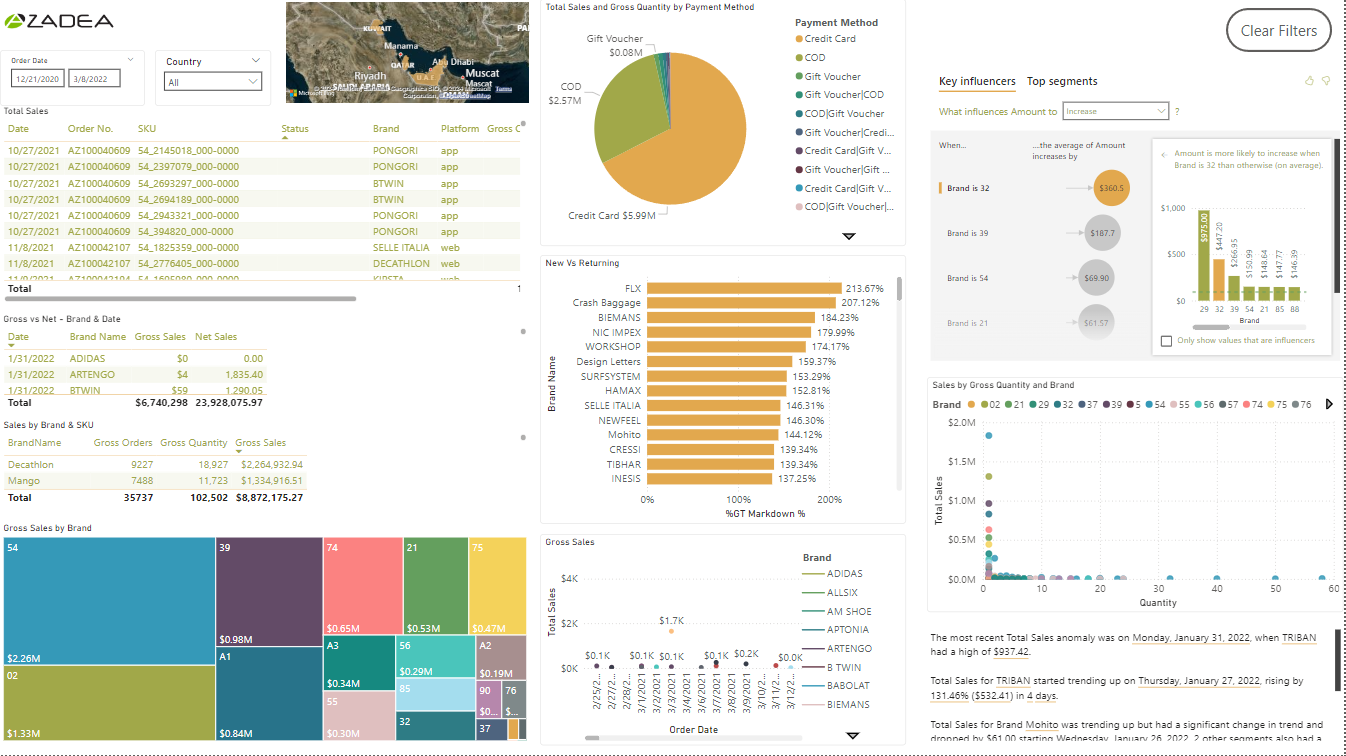
Task: Select the Crash Baggage bar
Action: click(x=741, y=303)
